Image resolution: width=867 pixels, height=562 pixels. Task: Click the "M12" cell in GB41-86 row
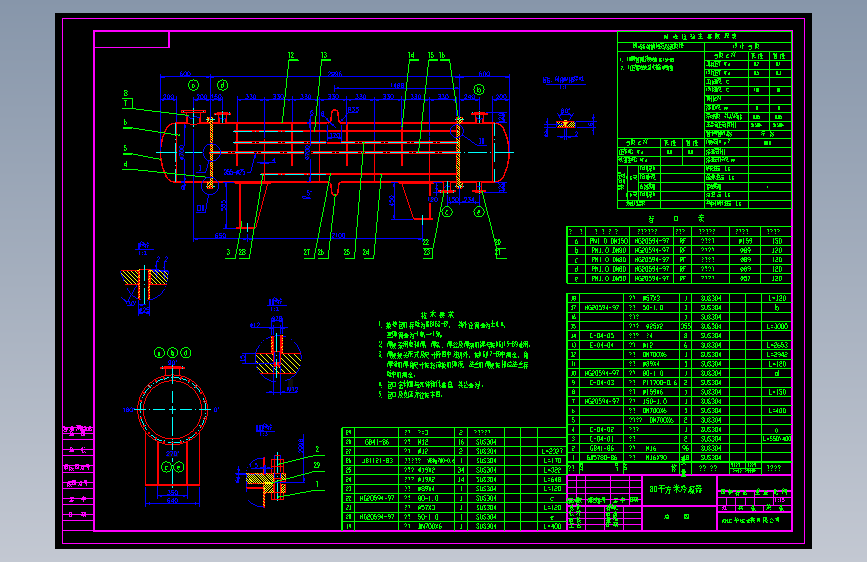point(422,442)
